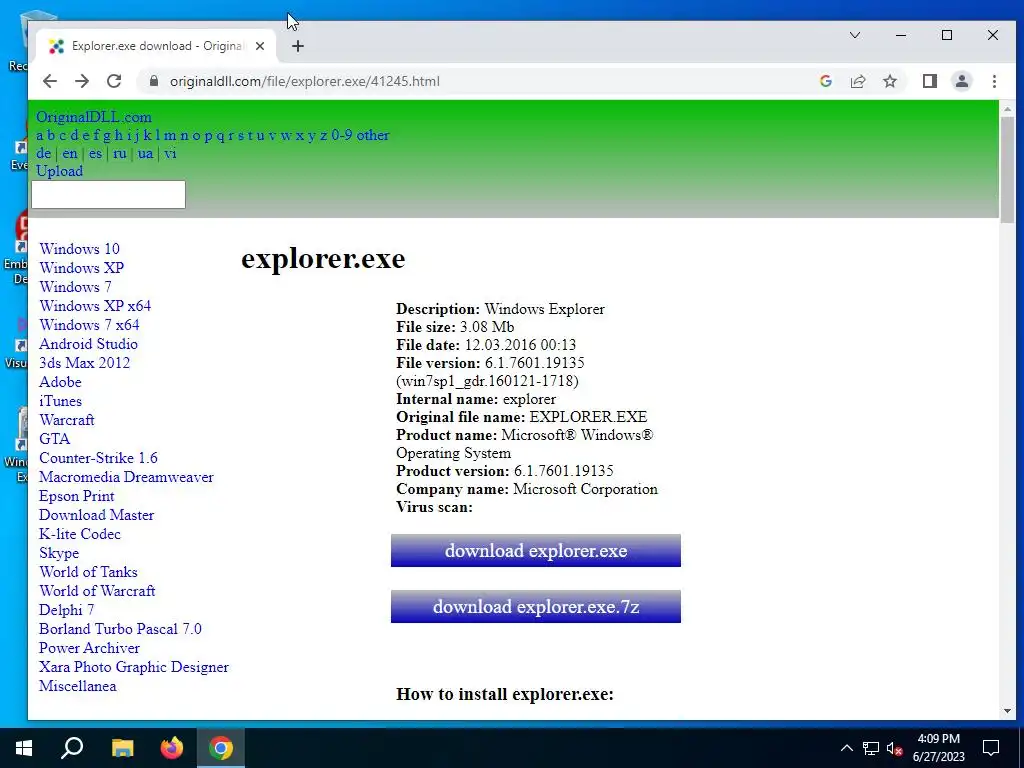Open the 0-9 file index link
Screen dimensions: 1024x768
342,135
